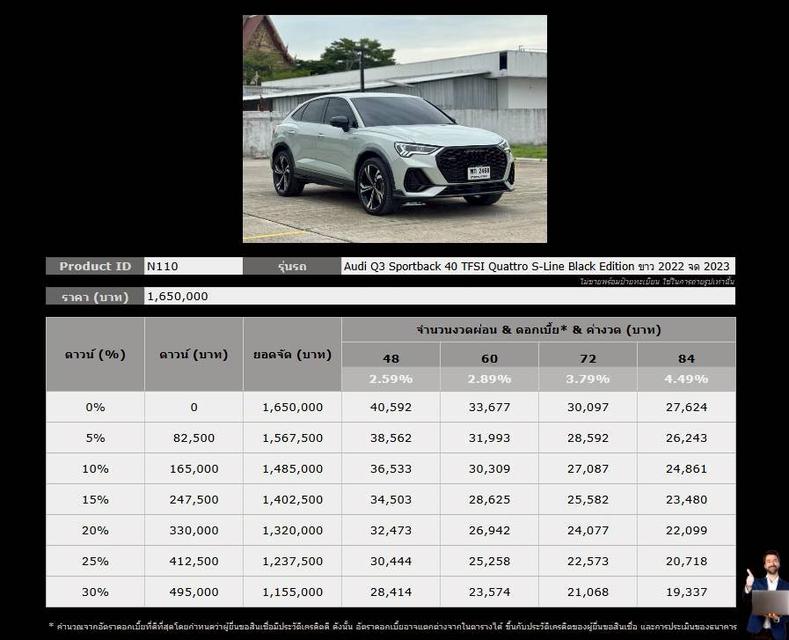The width and height of the screenshot is (789, 640).
Task: Click the 3.79% interest rate
Action: (x=588, y=379)
